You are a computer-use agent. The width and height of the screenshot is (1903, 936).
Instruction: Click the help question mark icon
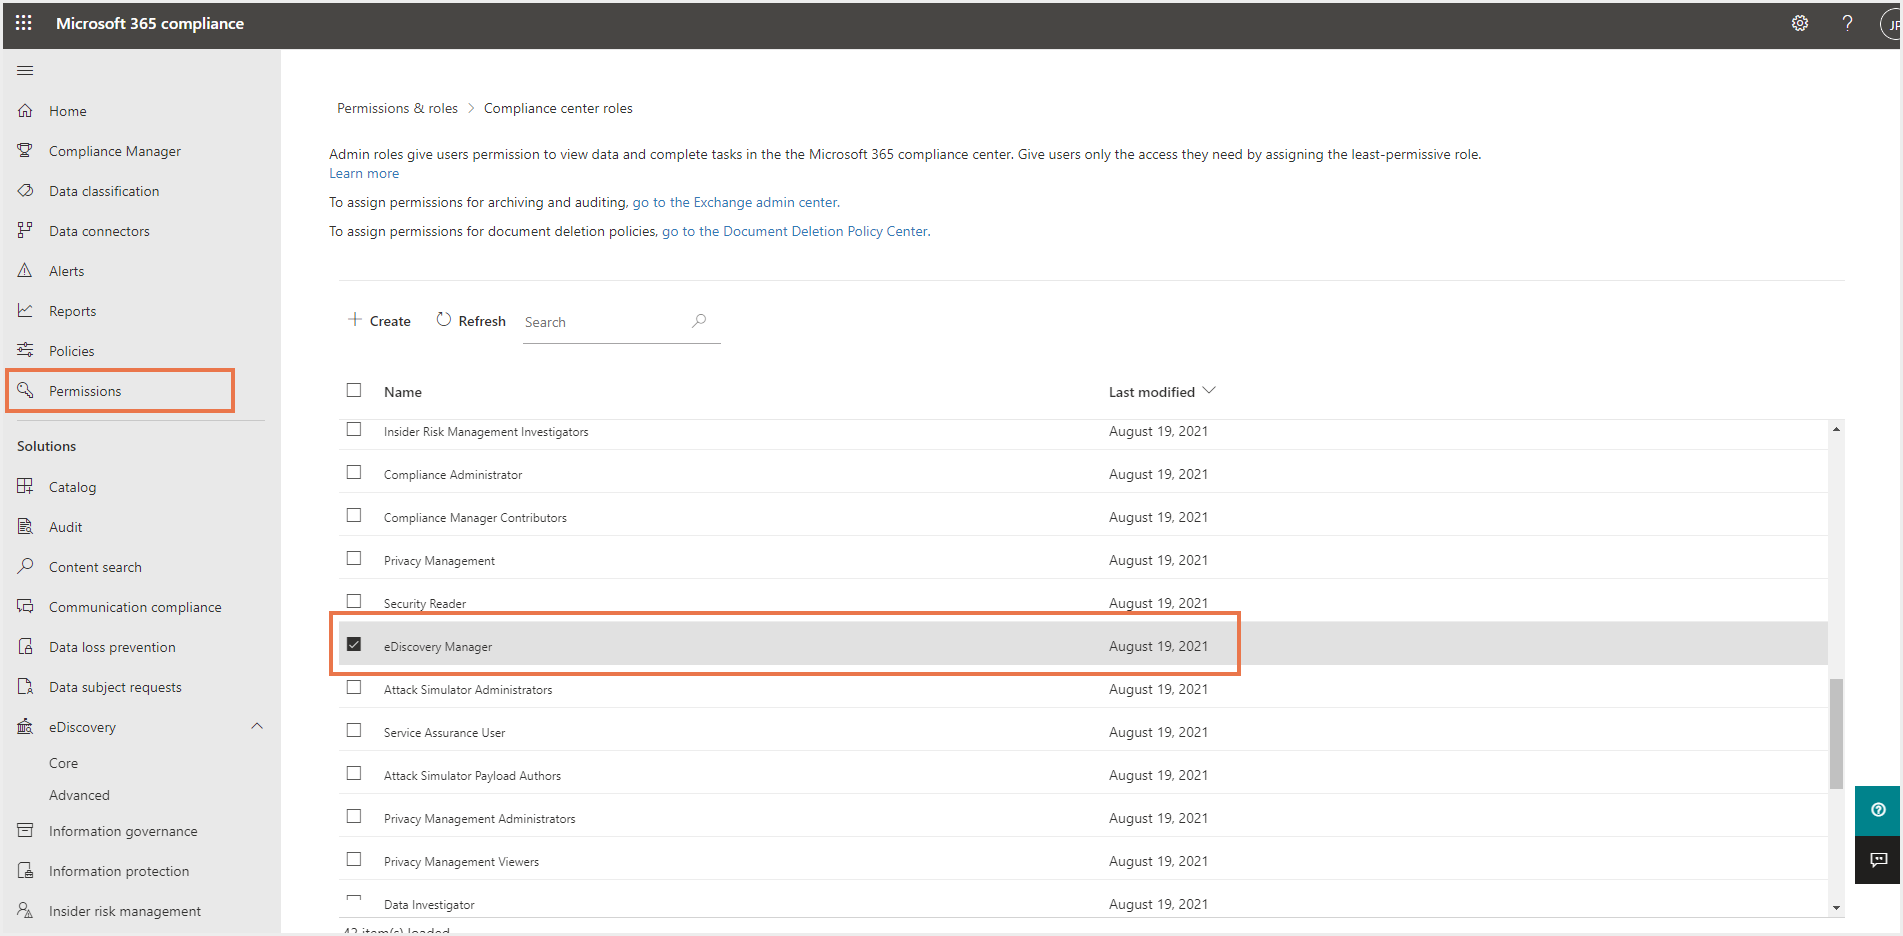click(x=1846, y=23)
